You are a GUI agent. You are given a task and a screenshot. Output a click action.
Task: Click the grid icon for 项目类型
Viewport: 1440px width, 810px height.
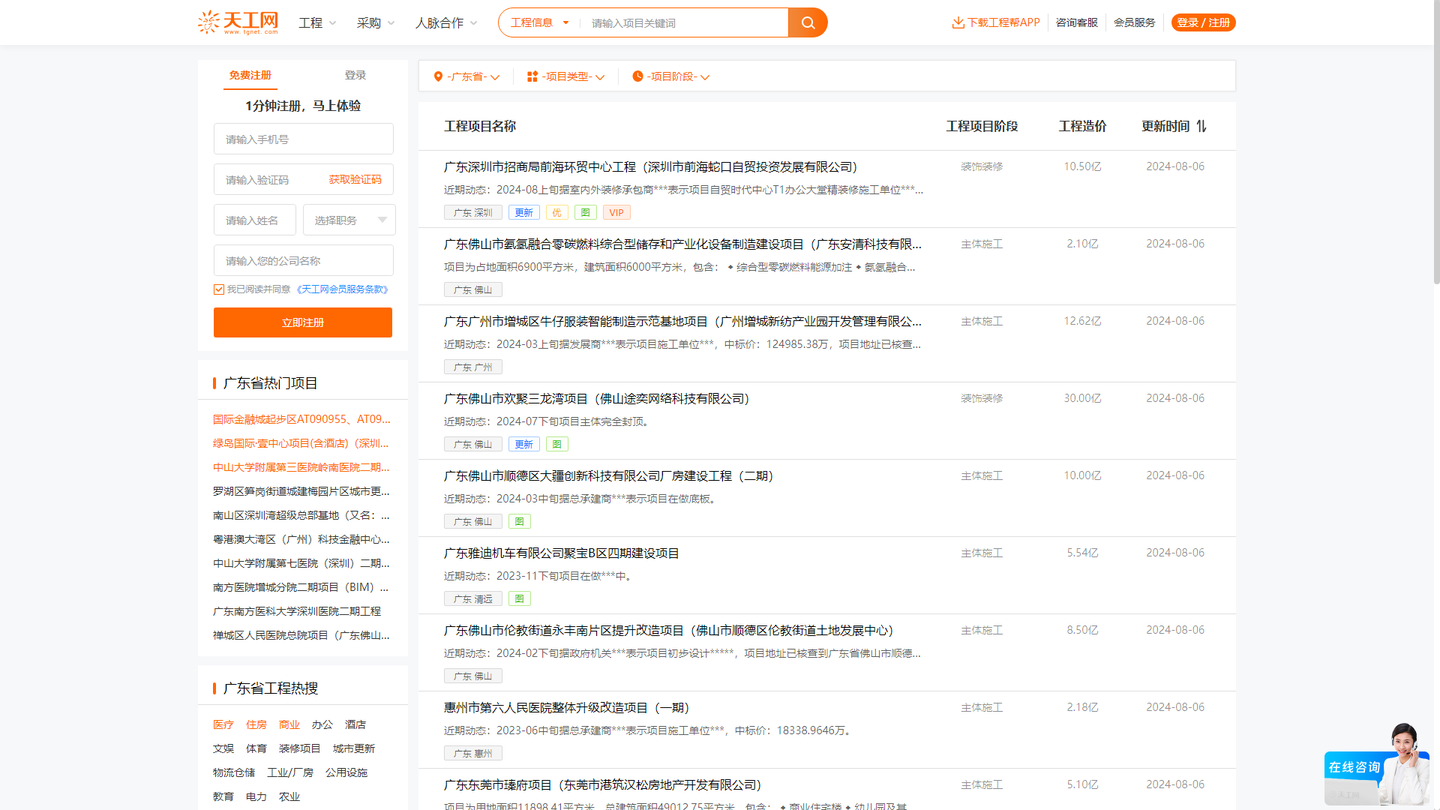click(x=532, y=77)
